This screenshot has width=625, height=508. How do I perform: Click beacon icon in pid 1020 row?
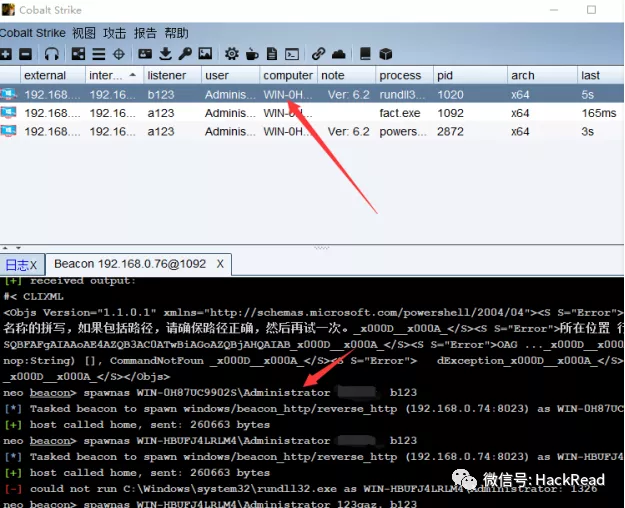(8, 94)
